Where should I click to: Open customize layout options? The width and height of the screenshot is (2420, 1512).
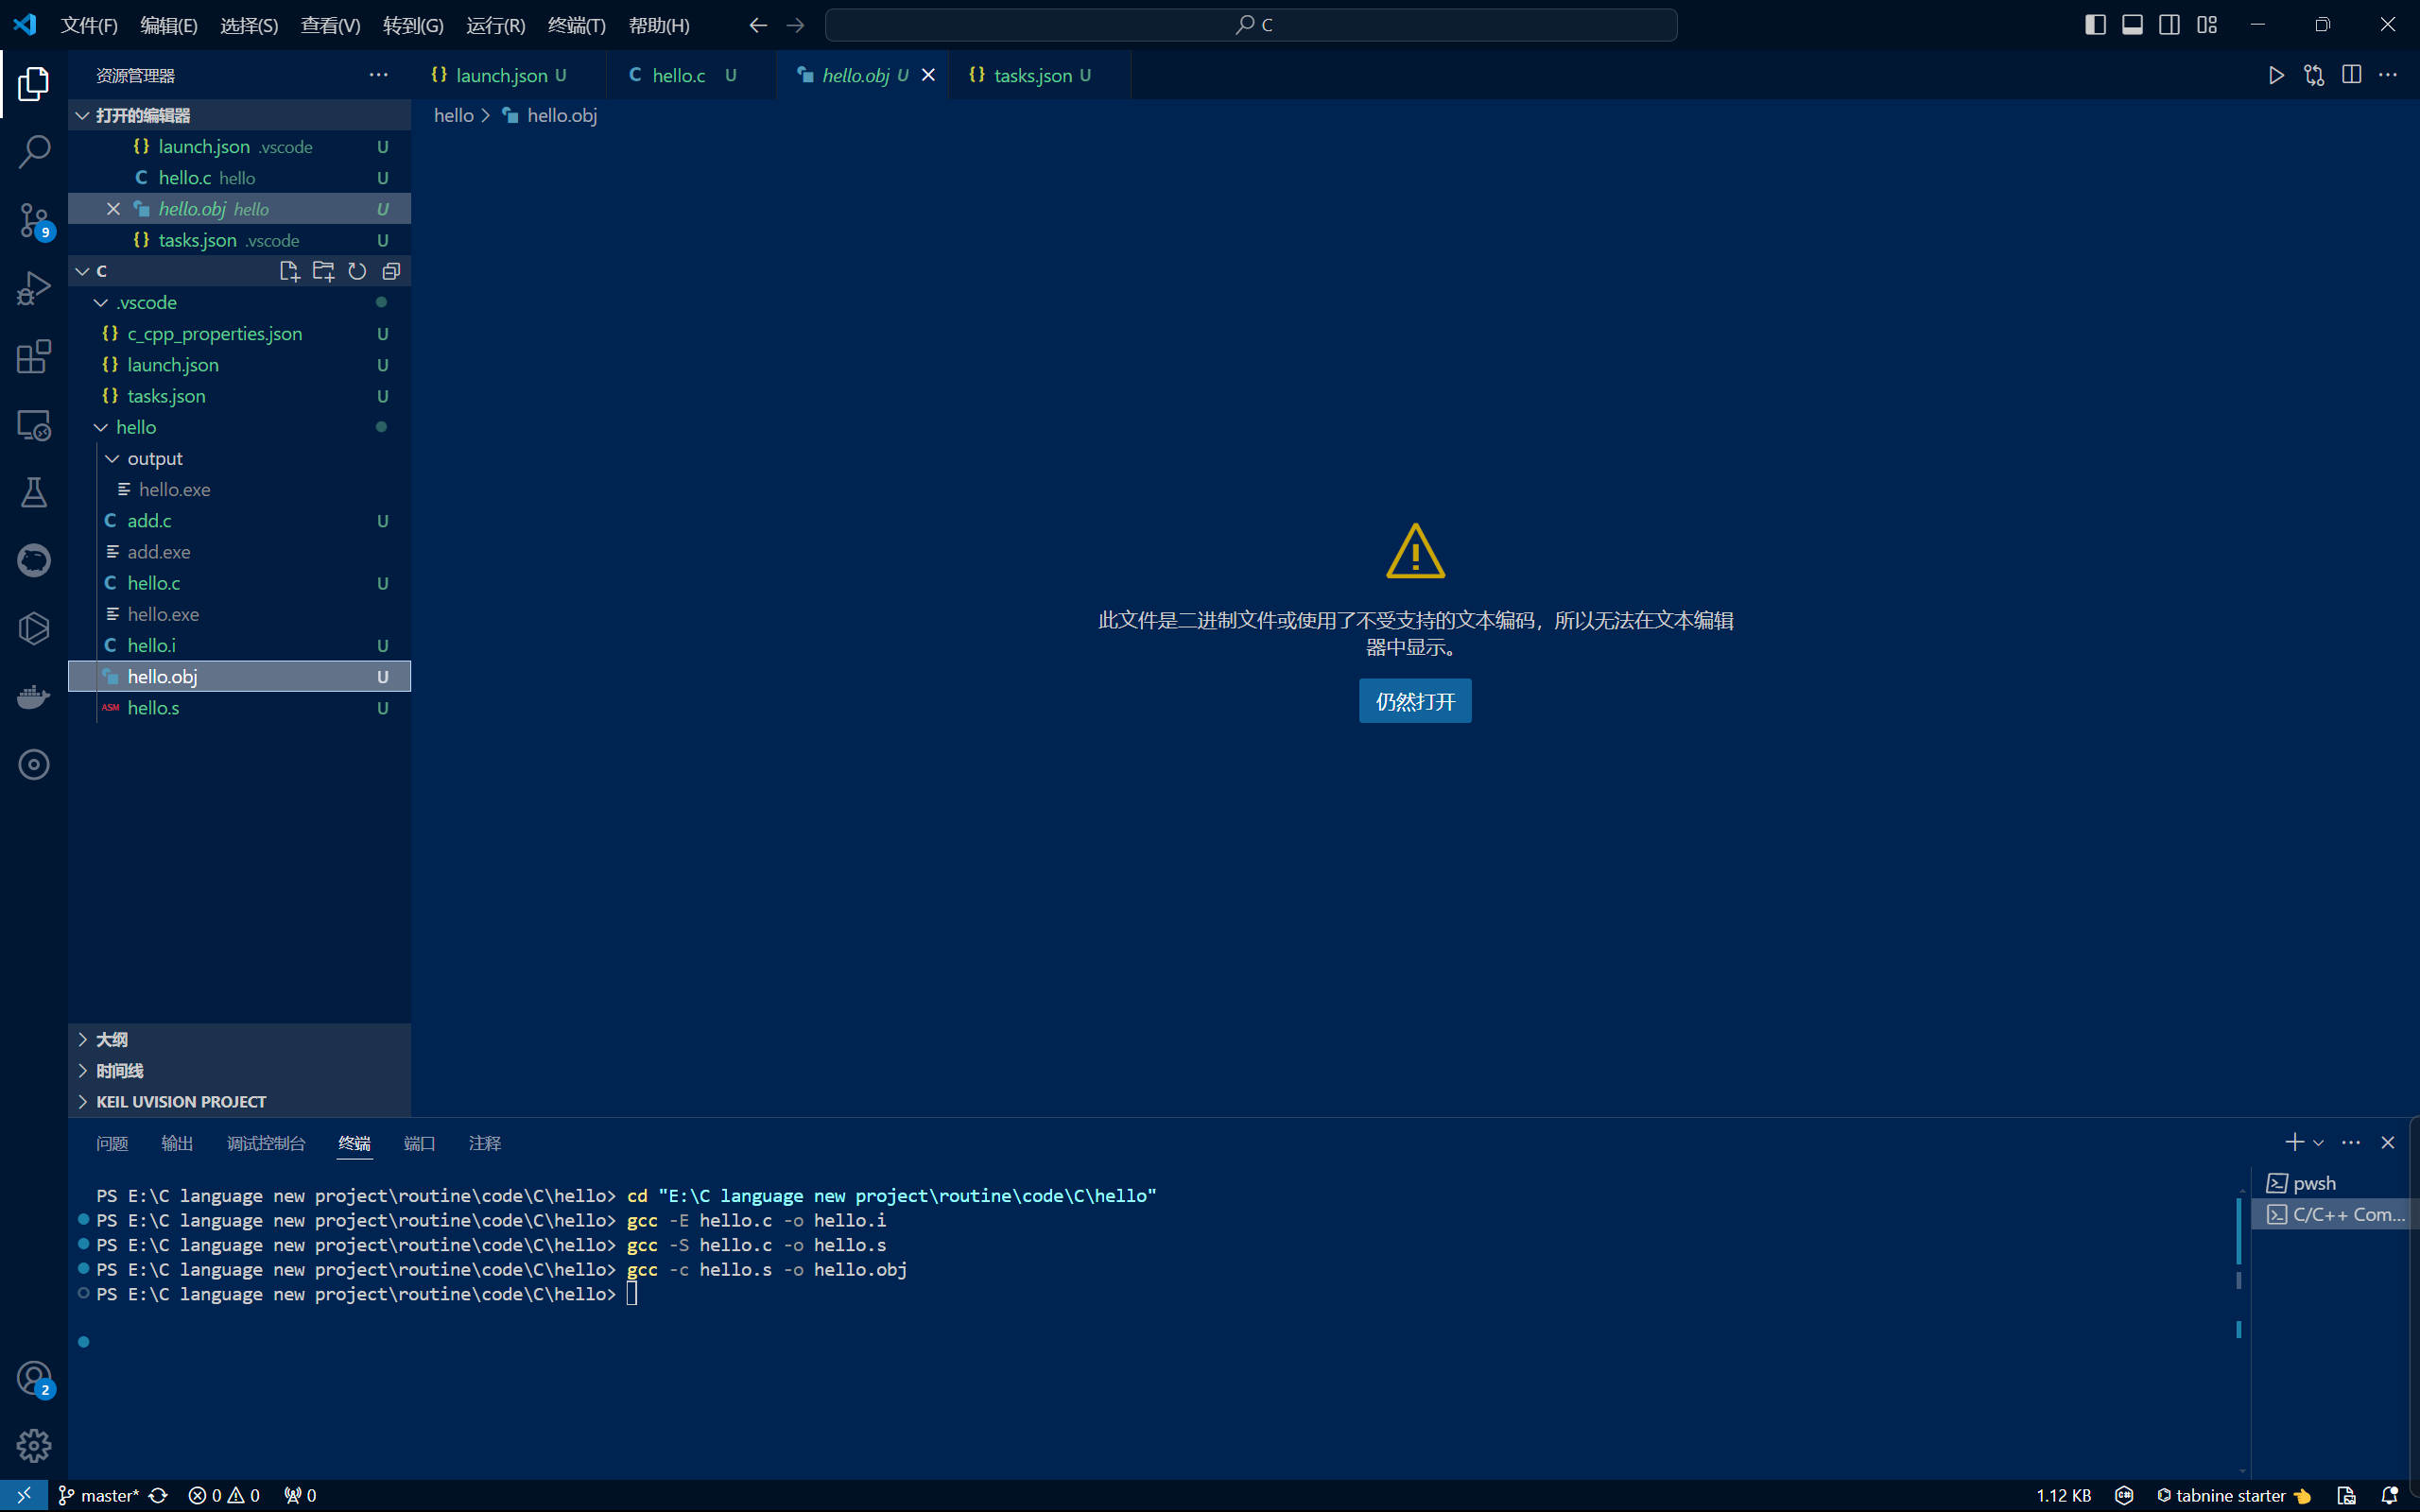coord(2207,25)
